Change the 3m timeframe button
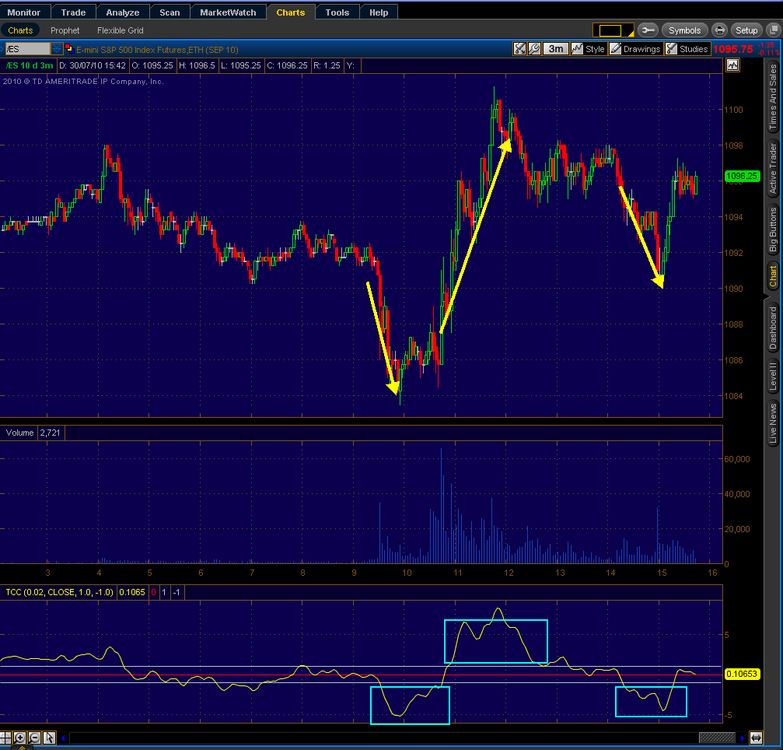The width and height of the screenshot is (783, 750). point(555,49)
